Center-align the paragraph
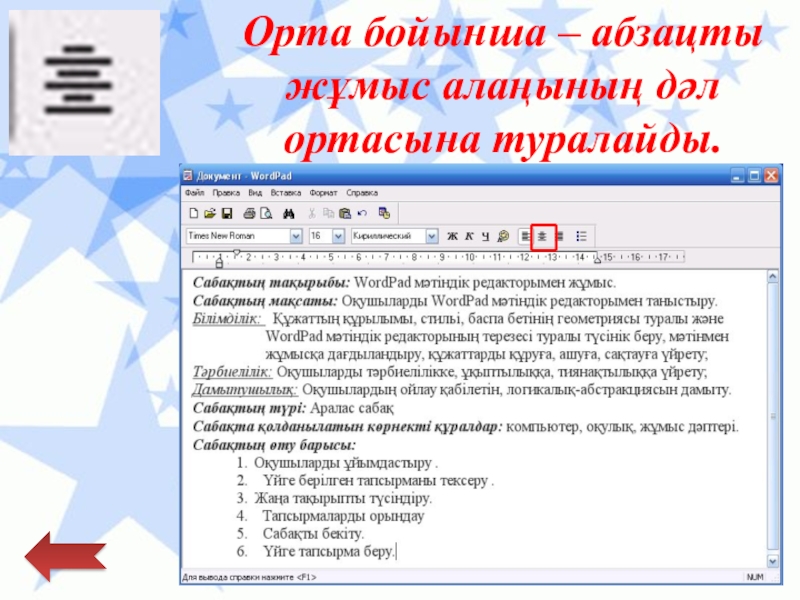800x600 pixels. [x=542, y=236]
